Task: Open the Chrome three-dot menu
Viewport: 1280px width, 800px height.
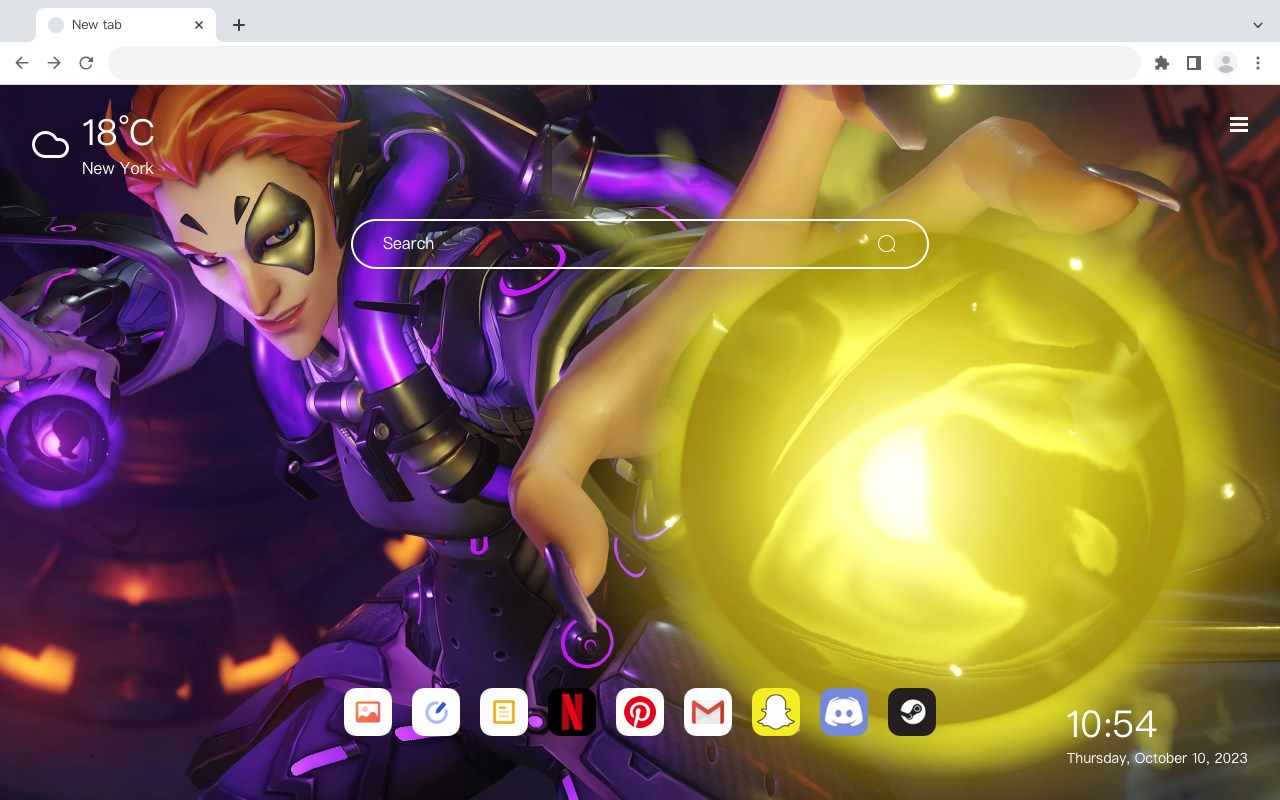Action: 1258,63
